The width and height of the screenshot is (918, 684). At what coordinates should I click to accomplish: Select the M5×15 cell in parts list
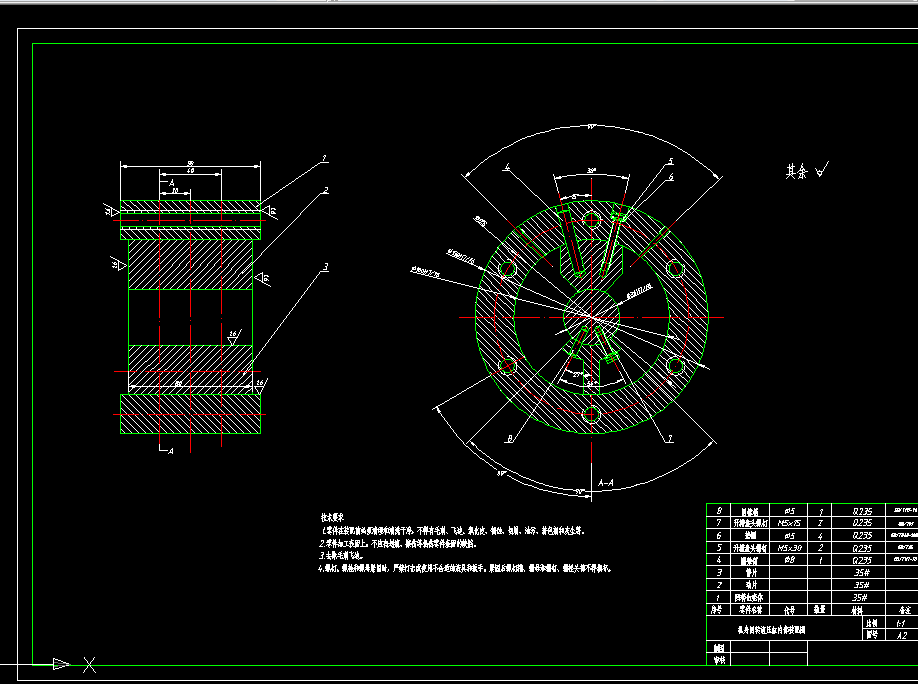point(789,523)
